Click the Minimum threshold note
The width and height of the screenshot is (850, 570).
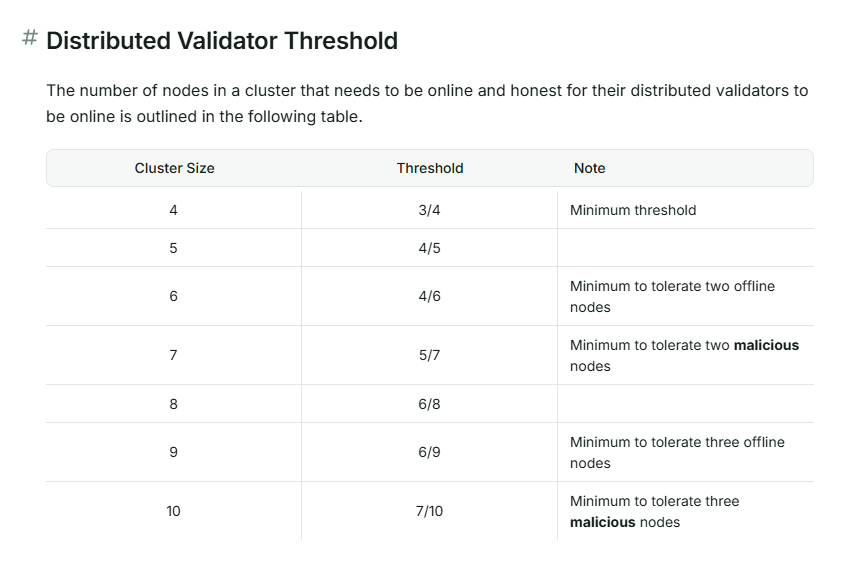[633, 210]
